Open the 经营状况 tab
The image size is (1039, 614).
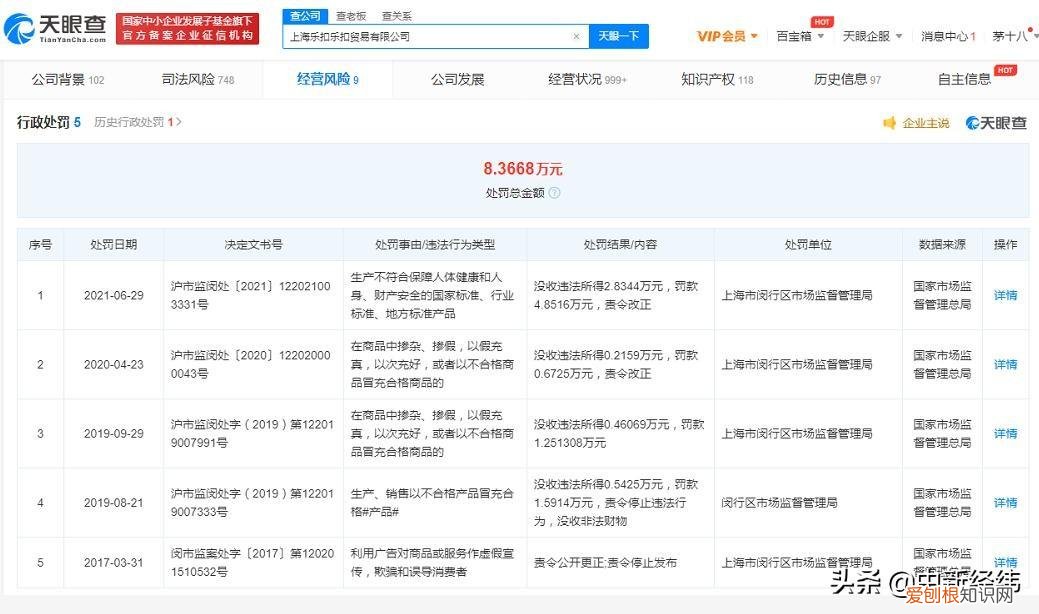pos(587,79)
